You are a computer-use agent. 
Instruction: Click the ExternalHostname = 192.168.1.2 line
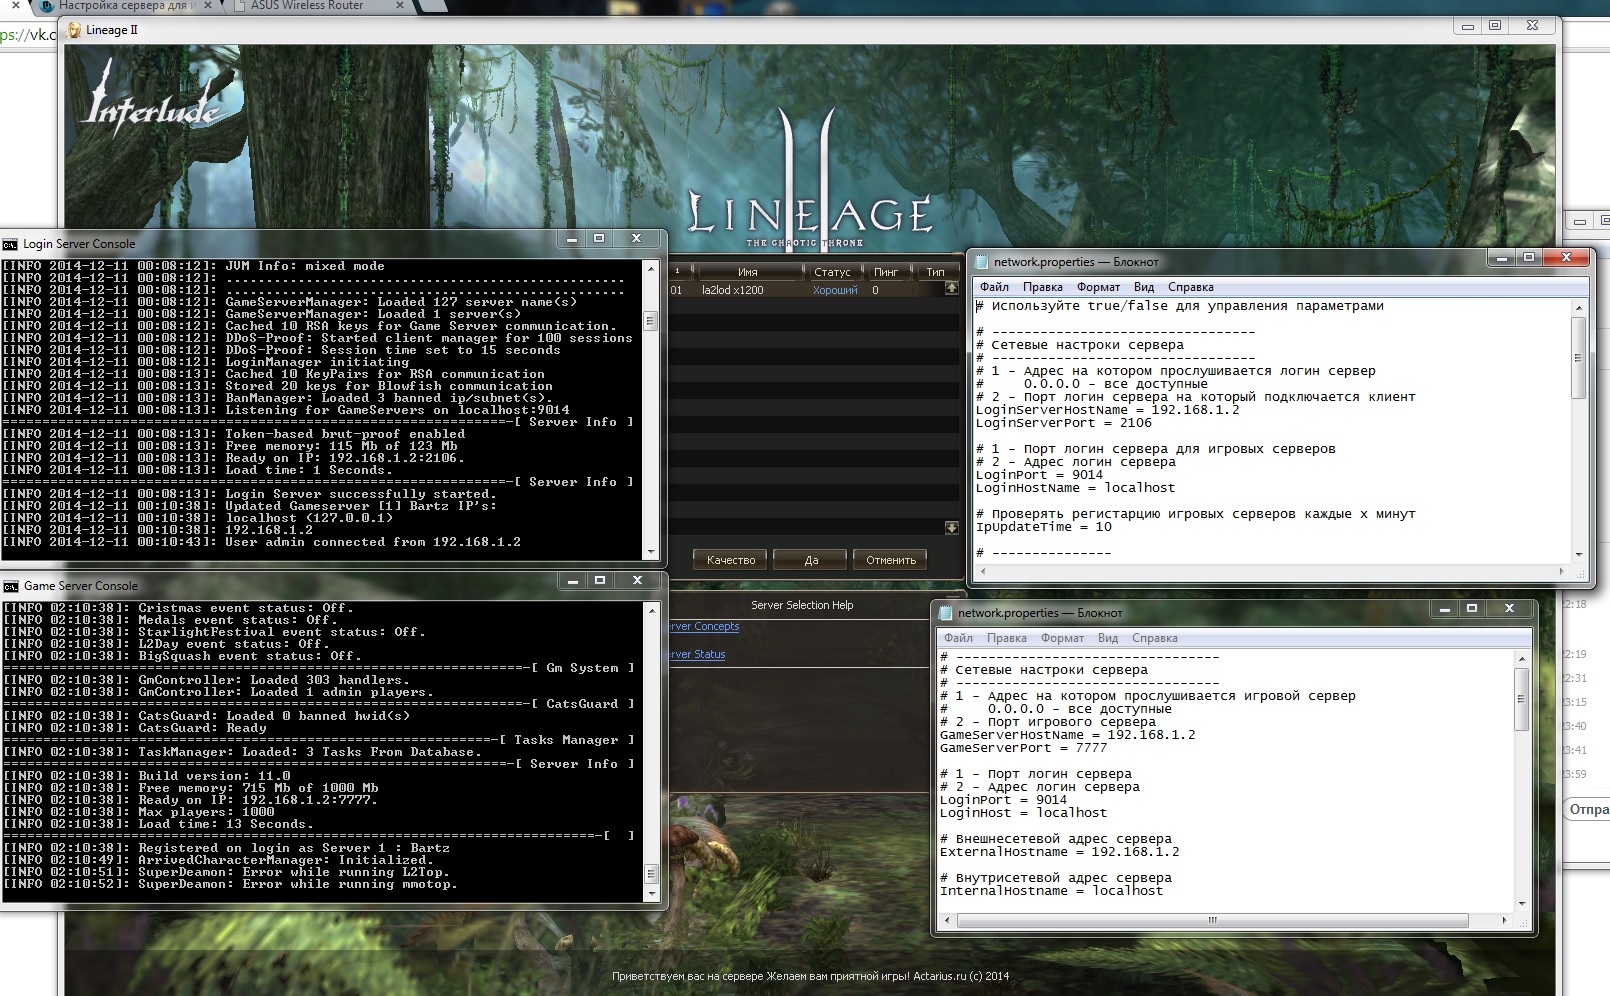(x=1059, y=852)
